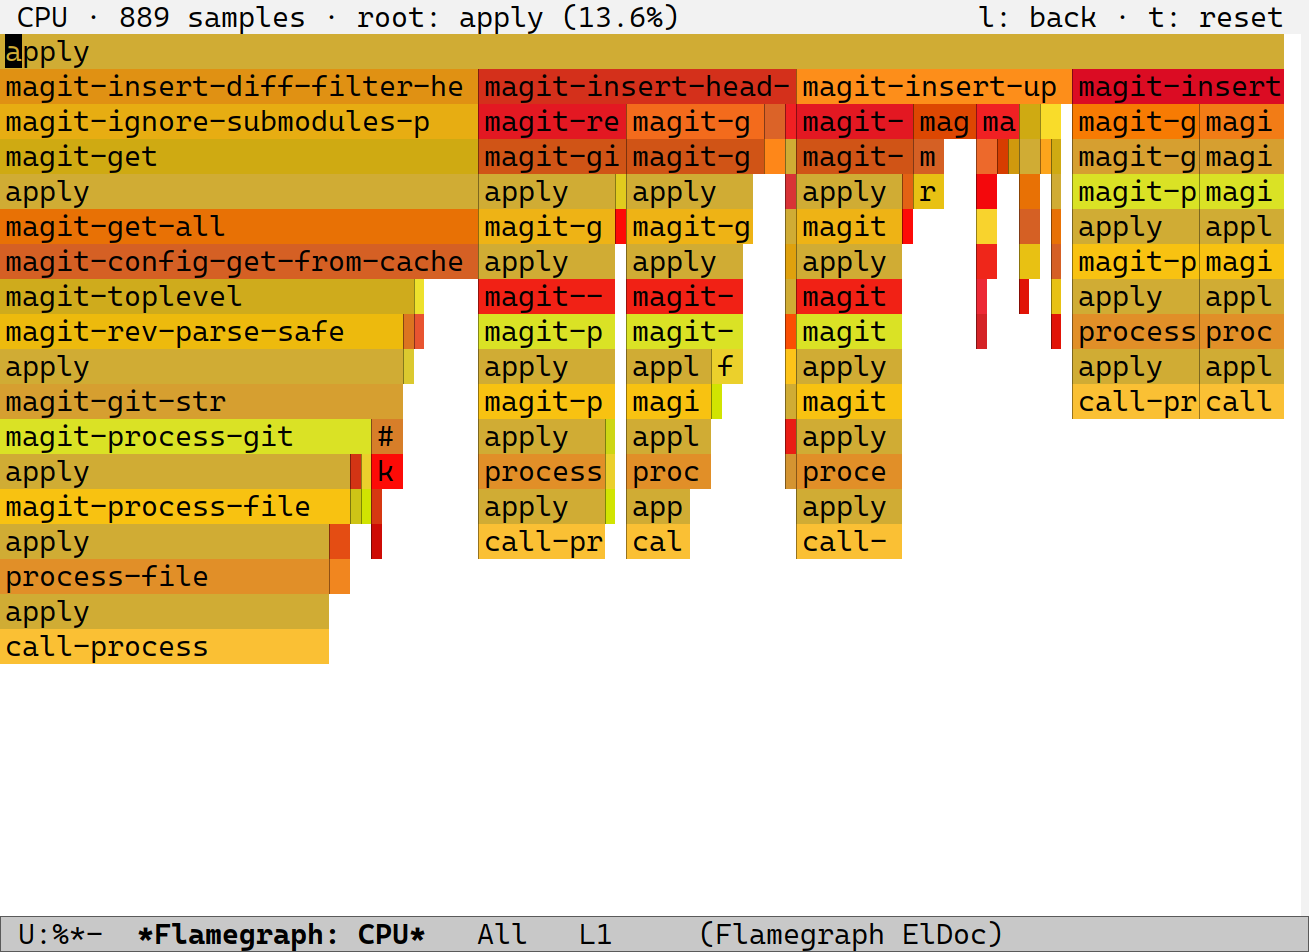Image resolution: width=1316 pixels, height=952 pixels.
Task: Select the call-process frame
Action: [x=164, y=647]
